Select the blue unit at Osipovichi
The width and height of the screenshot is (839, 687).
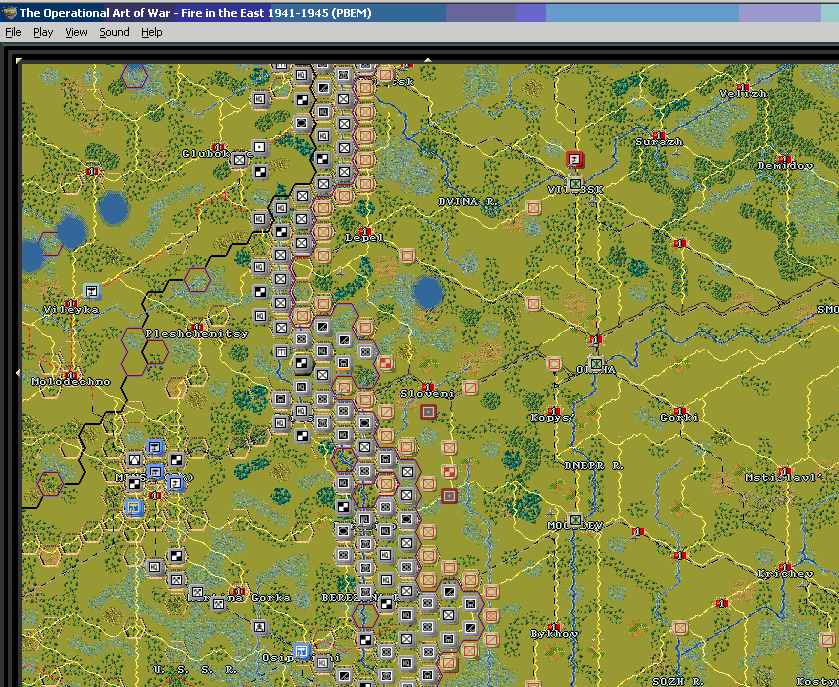click(302, 651)
